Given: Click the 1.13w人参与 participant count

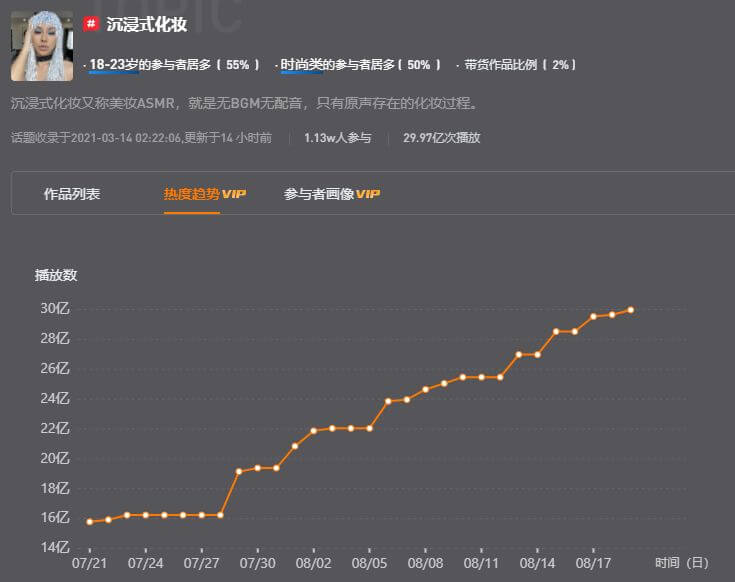Looking at the screenshot, I should click(x=337, y=137).
